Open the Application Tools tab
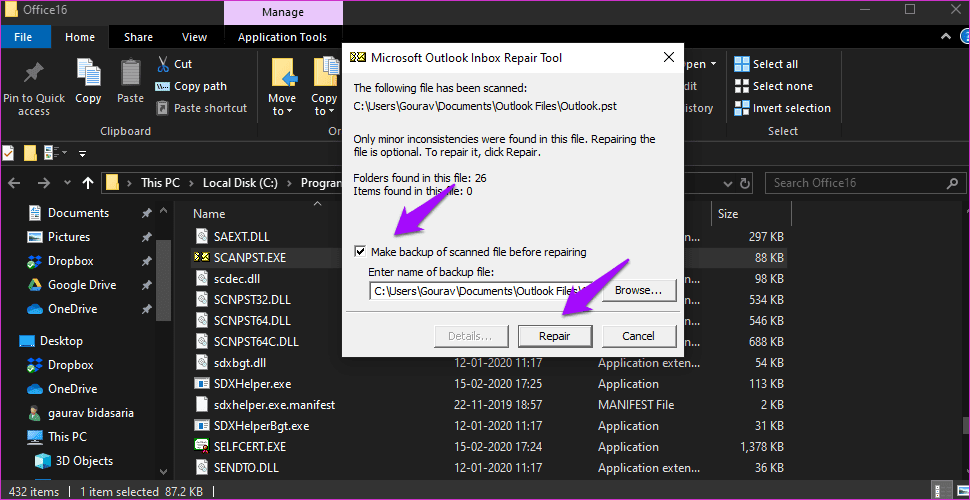 coord(282,37)
